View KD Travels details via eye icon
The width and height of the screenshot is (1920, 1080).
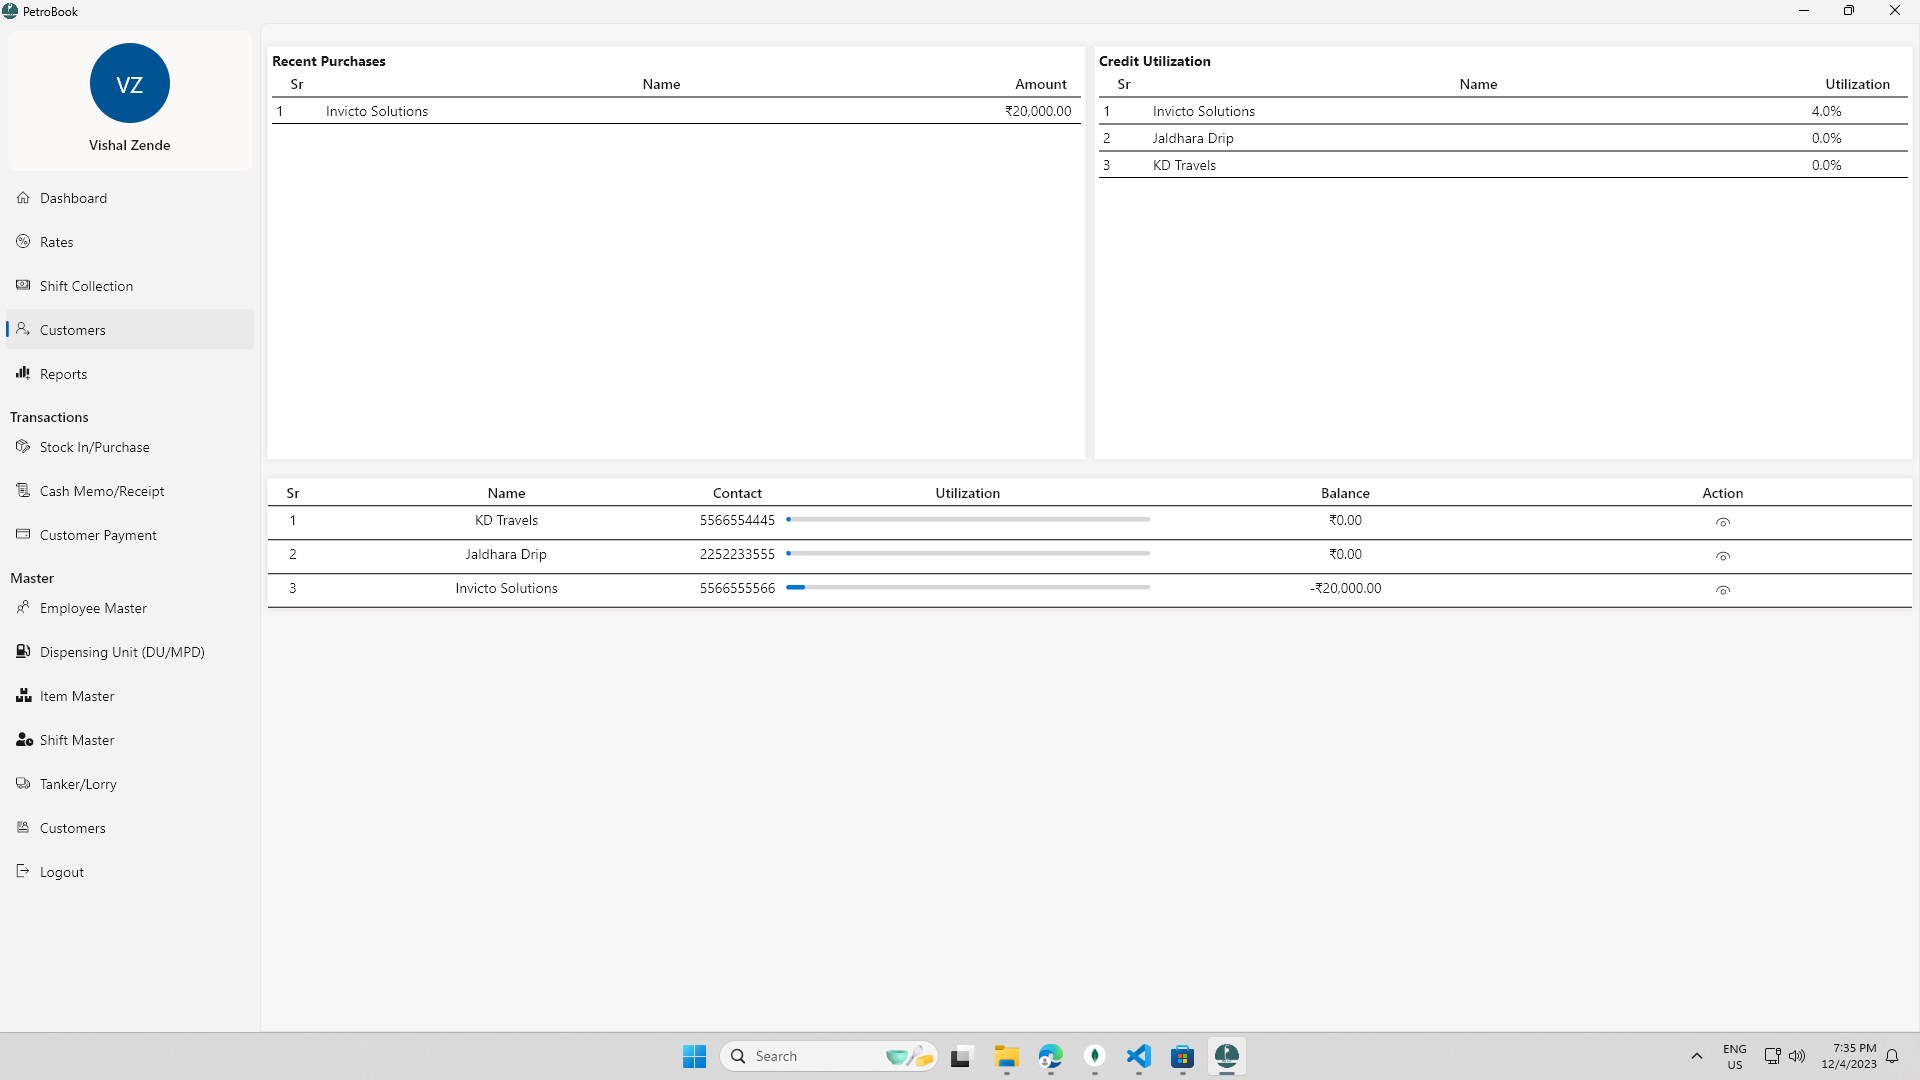click(x=1722, y=522)
